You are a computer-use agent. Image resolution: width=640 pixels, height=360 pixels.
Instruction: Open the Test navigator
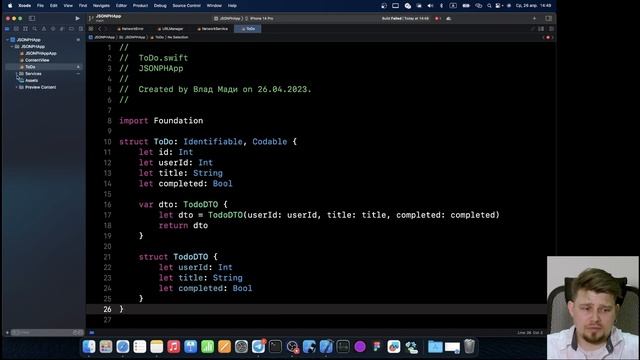[x=53, y=29]
